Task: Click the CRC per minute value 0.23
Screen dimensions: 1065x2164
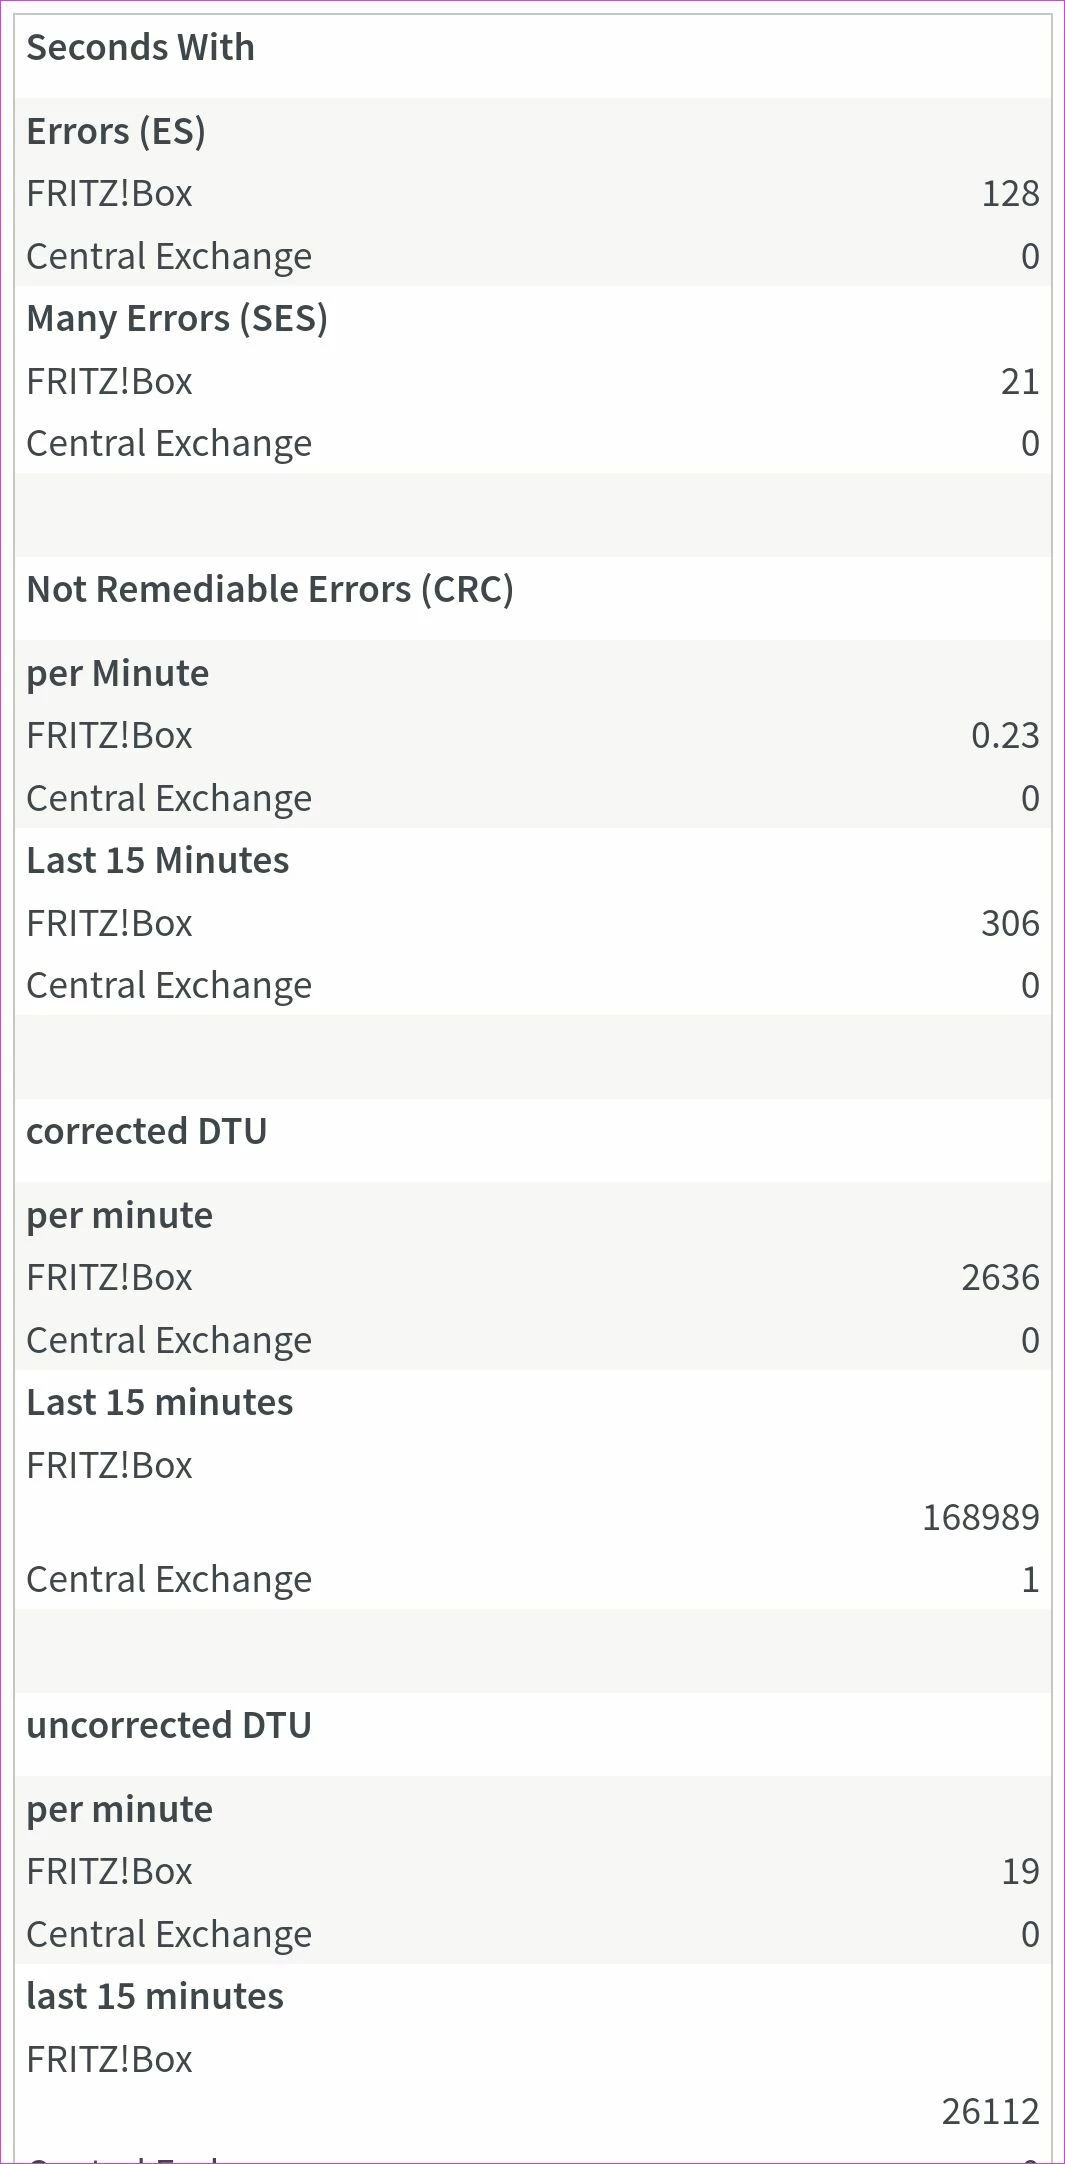Action: point(1005,736)
